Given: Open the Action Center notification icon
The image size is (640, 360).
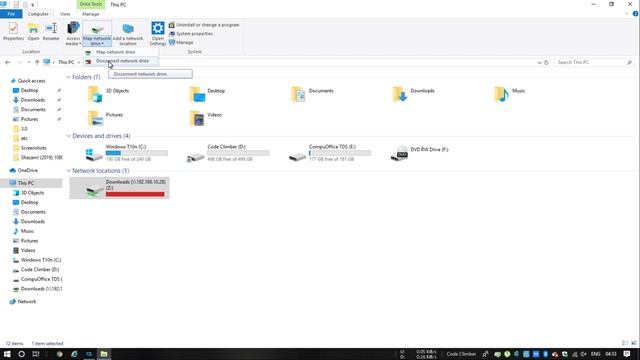Looking at the screenshot, I should click(x=627, y=354).
